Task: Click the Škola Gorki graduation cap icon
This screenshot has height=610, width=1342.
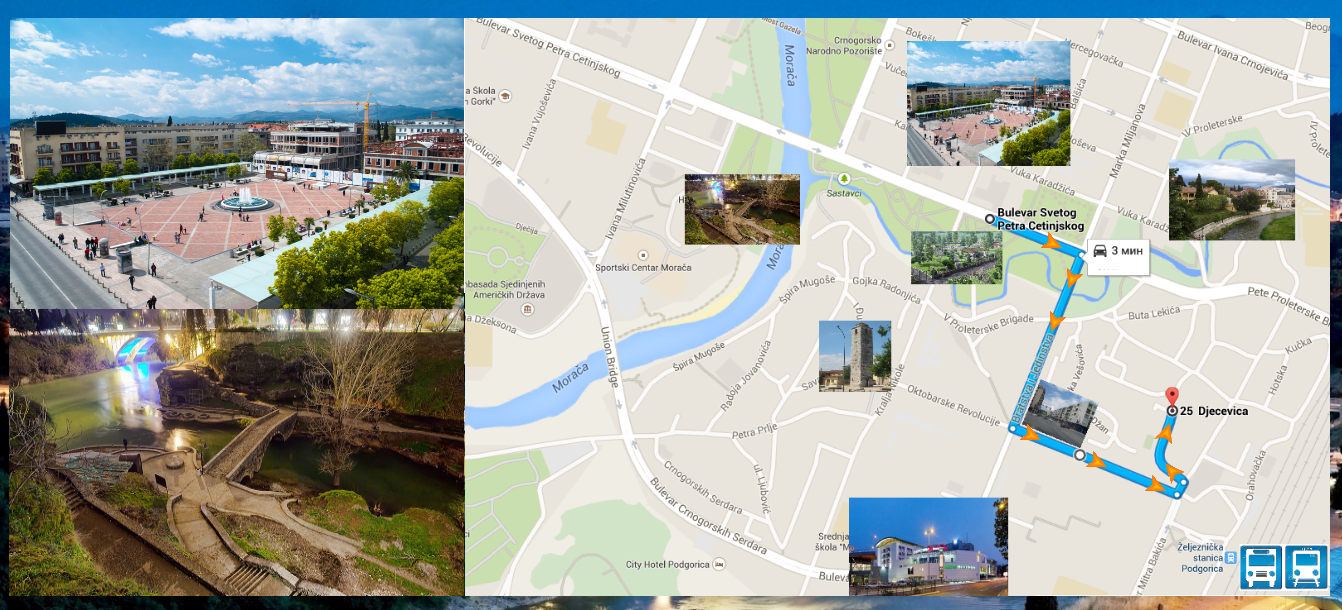Action: click(x=506, y=96)
